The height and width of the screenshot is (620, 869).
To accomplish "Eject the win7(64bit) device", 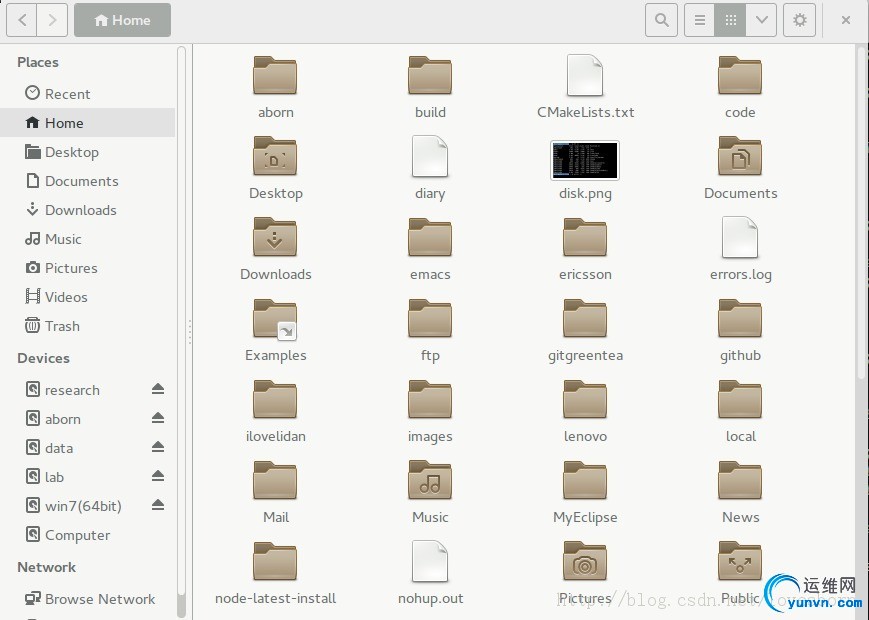I will click(158, 505).
